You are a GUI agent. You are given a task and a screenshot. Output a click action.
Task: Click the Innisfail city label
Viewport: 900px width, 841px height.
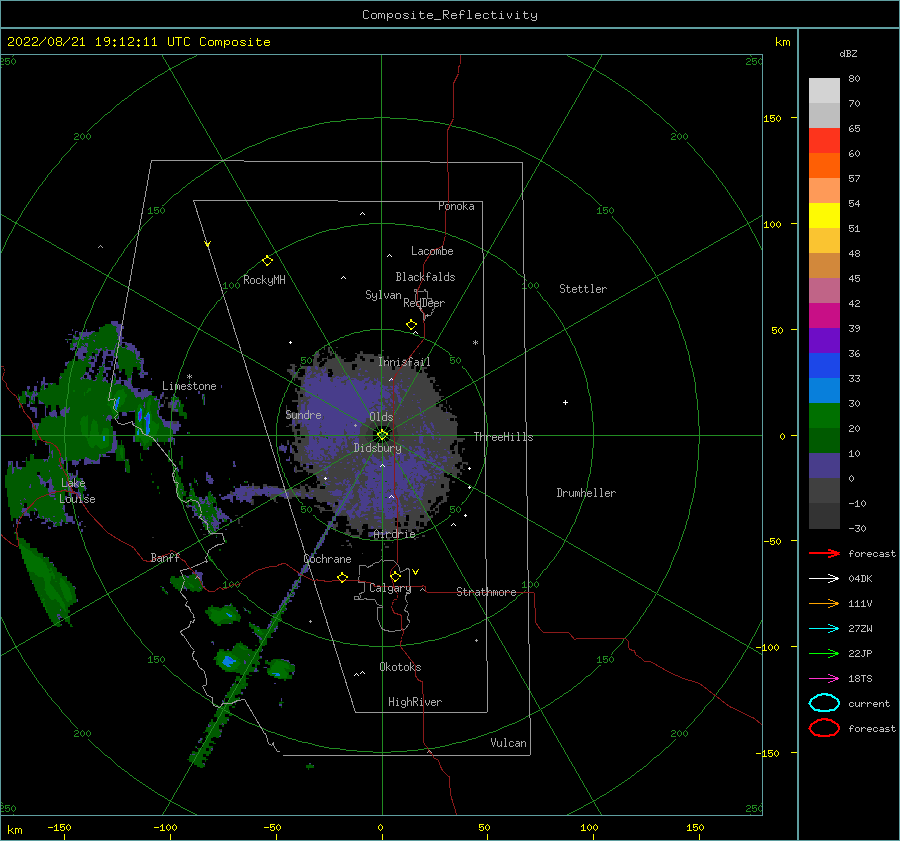click(x=404, y=362)
